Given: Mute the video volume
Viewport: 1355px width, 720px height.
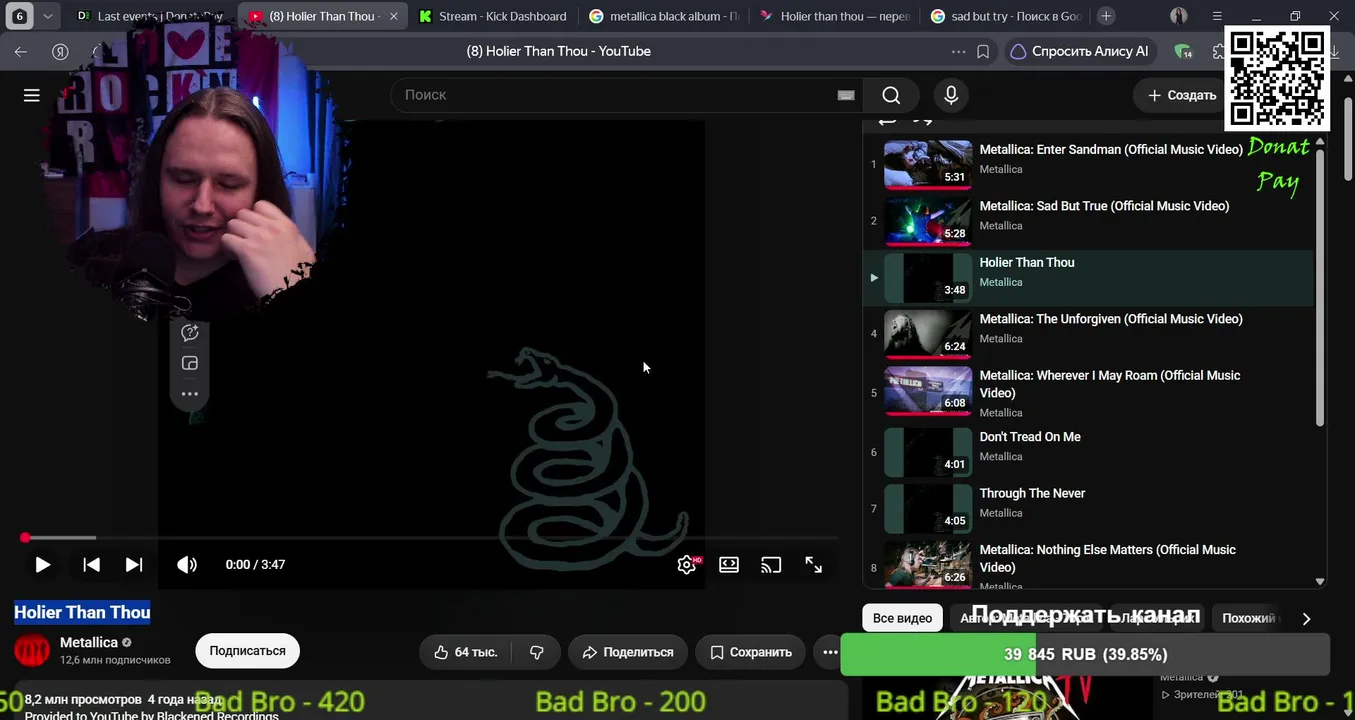Looking at the screenshot, I should 187,565.
